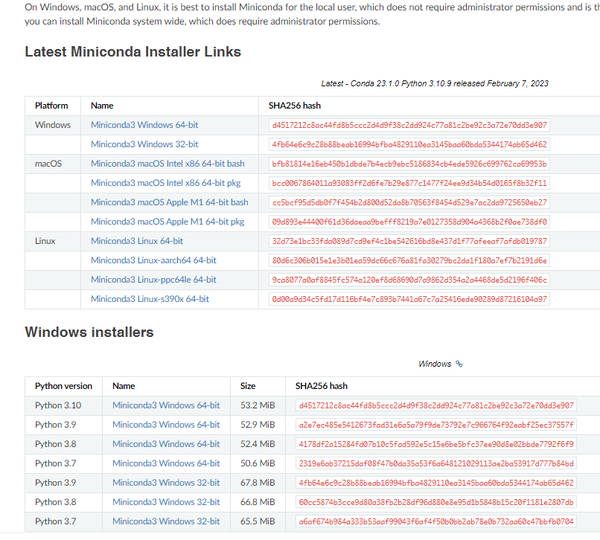This screenshot has width=600, height=540.
Task: Download Miniconda3 macOS Intel x86 64-bit pkg
Action: (165, 183)
